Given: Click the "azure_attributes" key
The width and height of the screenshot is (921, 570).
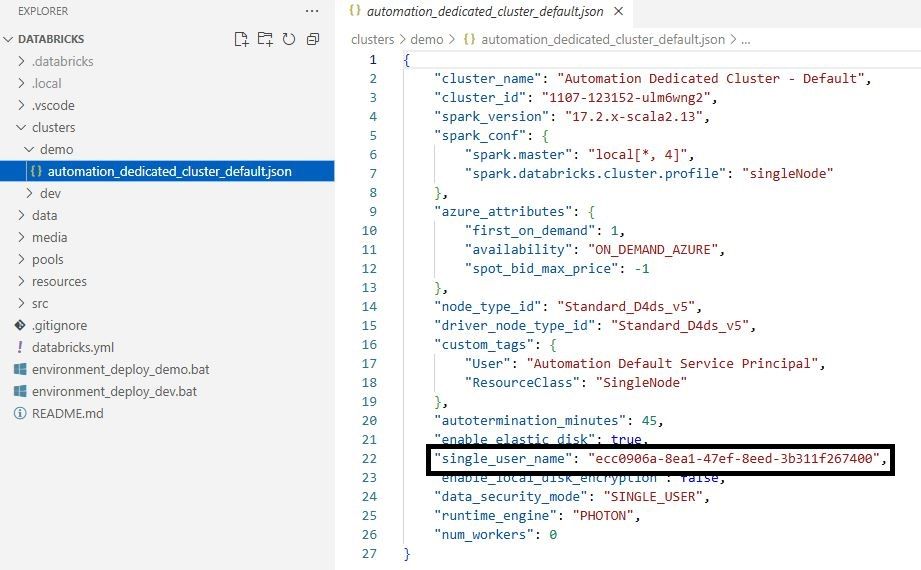Looking at the screenshot, I should click(503, 212).
